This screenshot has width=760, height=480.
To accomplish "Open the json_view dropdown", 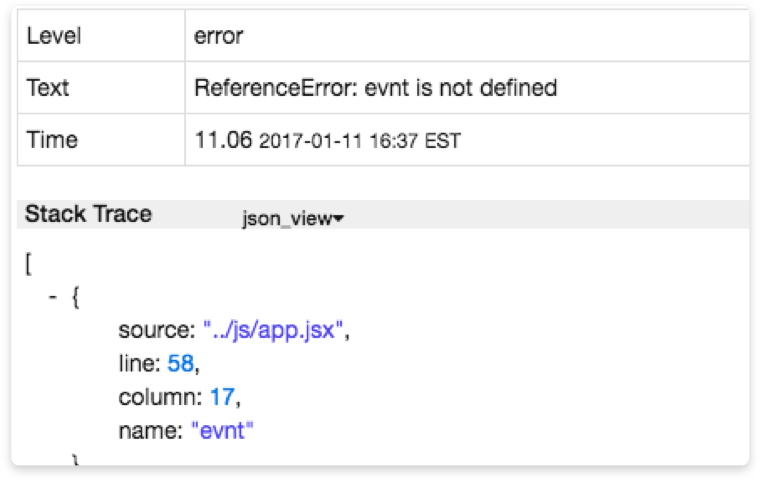I will [x=293, y=219].
